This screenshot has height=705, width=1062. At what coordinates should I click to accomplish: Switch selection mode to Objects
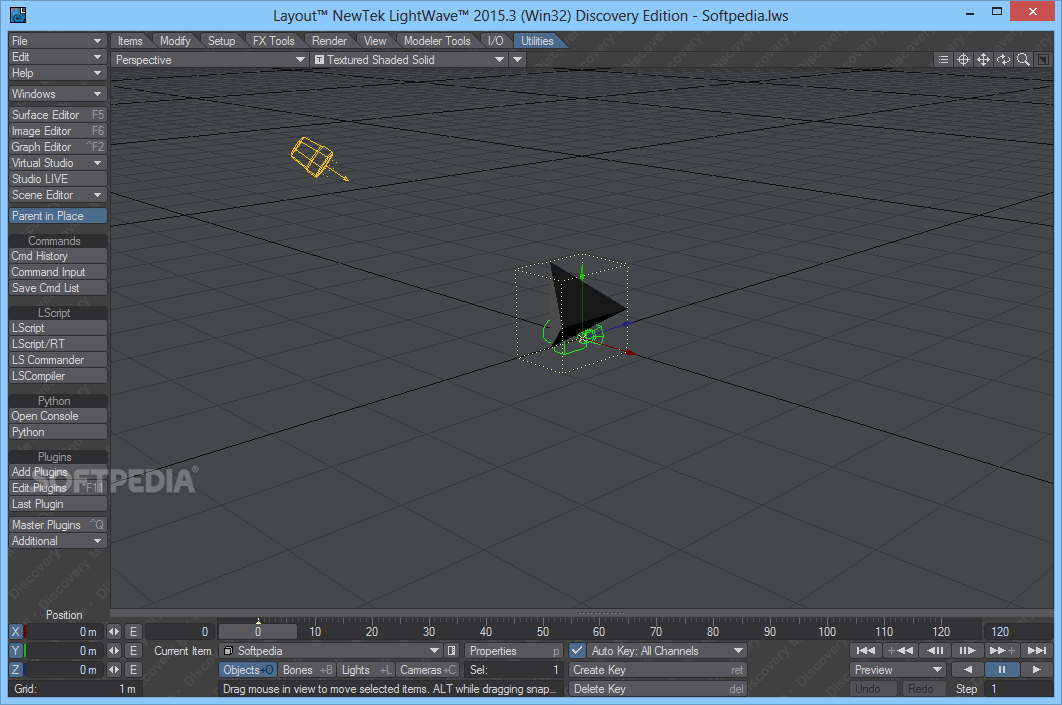click(x=248, y=669)
